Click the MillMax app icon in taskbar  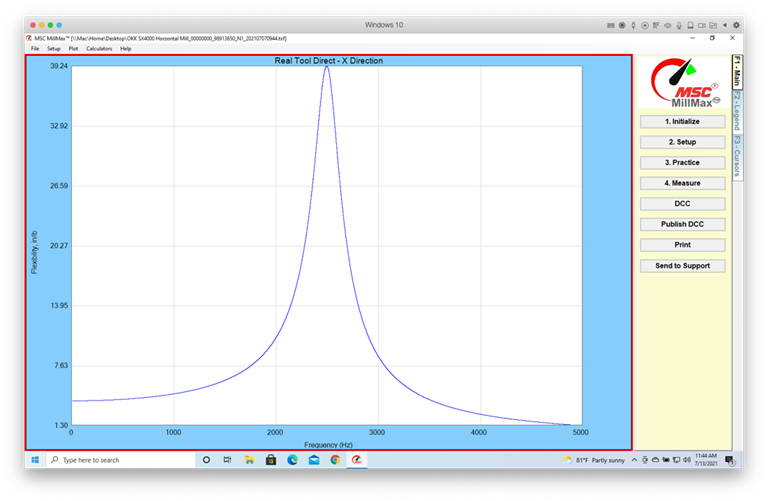coord(357,460)
